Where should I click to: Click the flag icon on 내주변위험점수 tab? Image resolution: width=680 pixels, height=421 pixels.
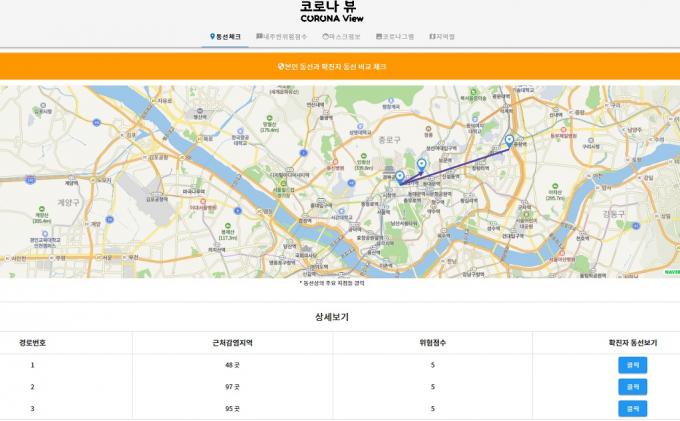click(259, 37)
